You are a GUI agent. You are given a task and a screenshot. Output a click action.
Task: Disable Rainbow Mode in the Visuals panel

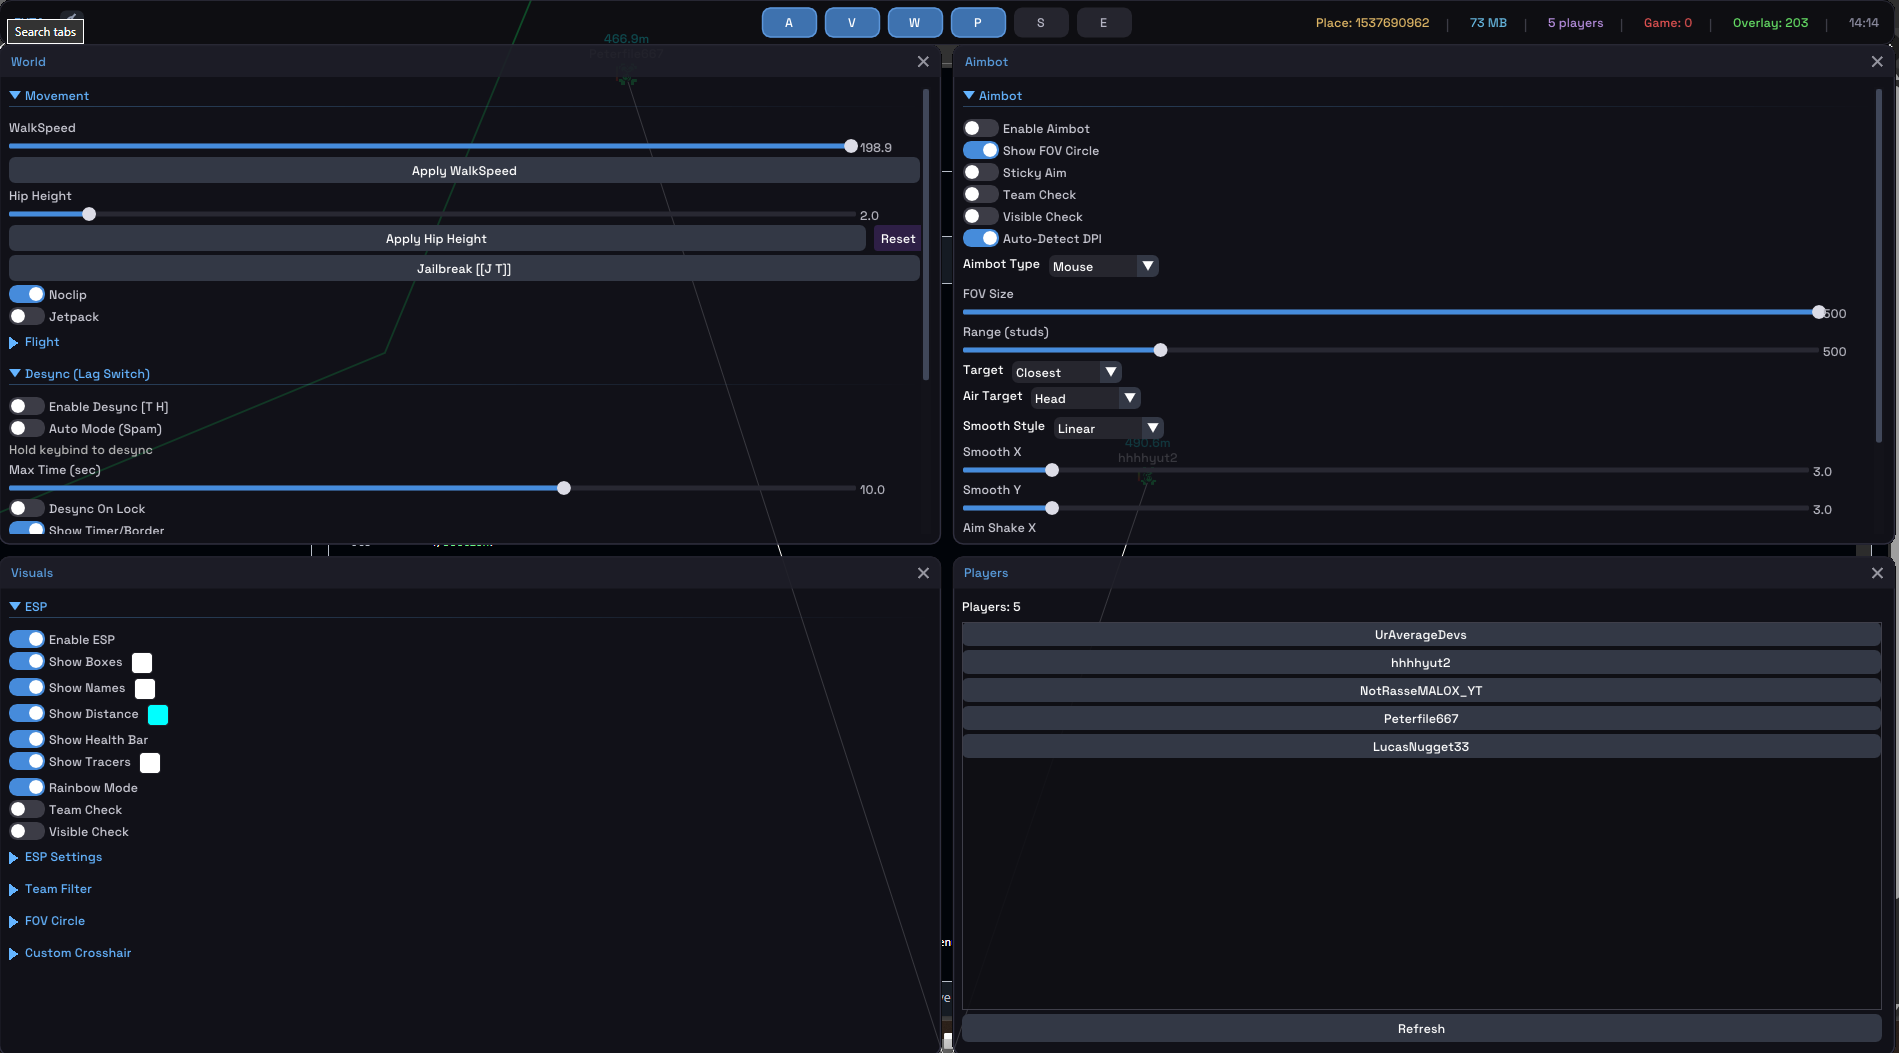(27, 788)
